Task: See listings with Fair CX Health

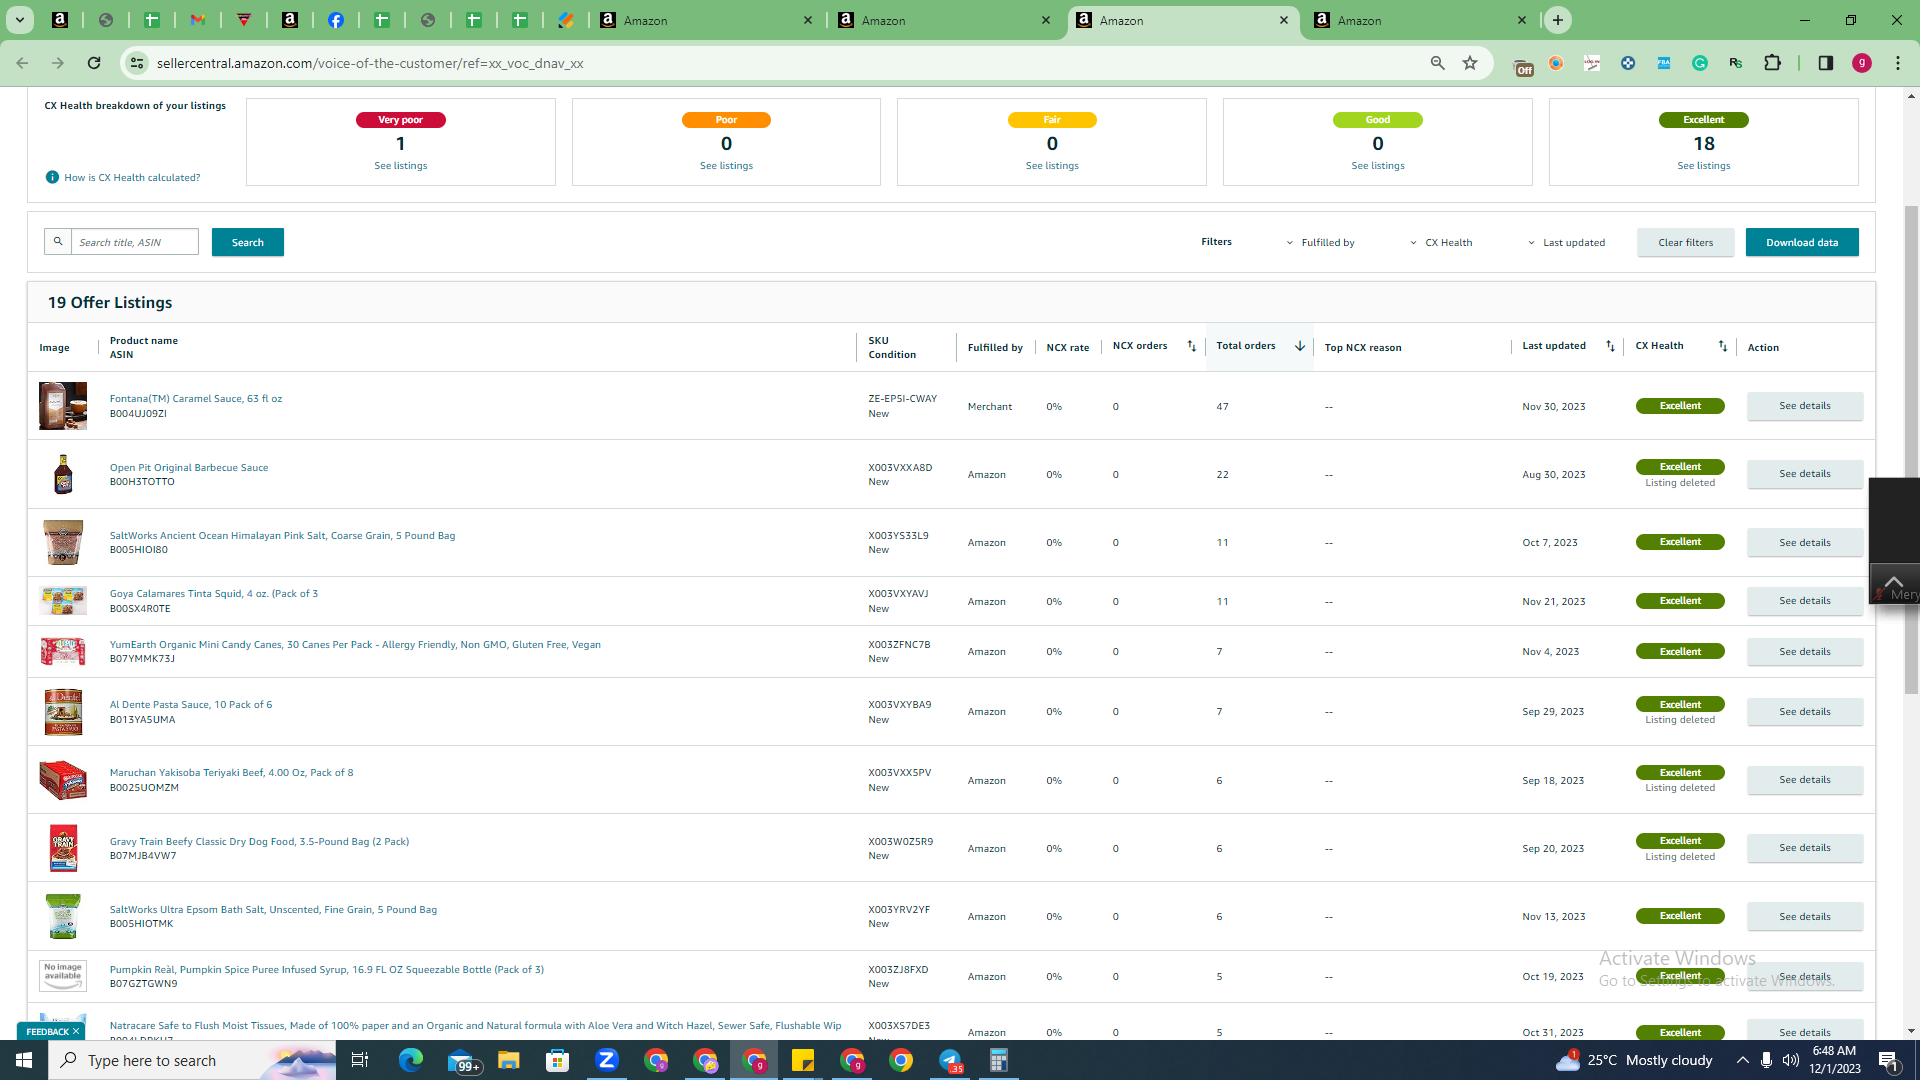Action: click(1052, 166)
